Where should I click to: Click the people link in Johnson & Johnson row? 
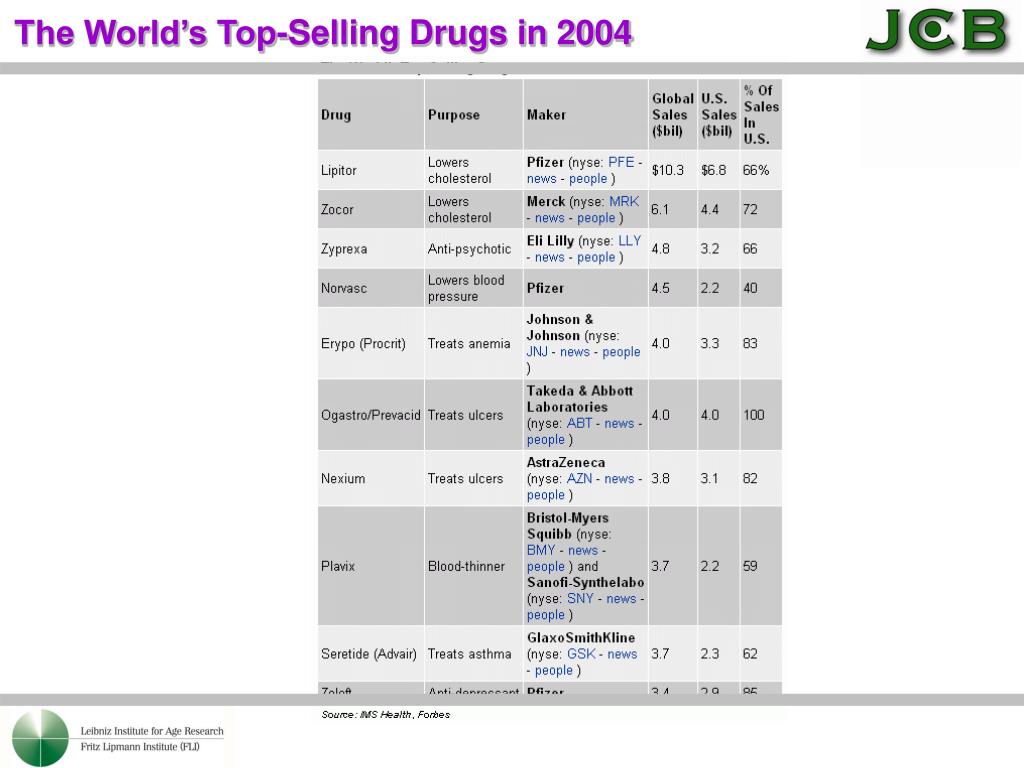[621, 351]
